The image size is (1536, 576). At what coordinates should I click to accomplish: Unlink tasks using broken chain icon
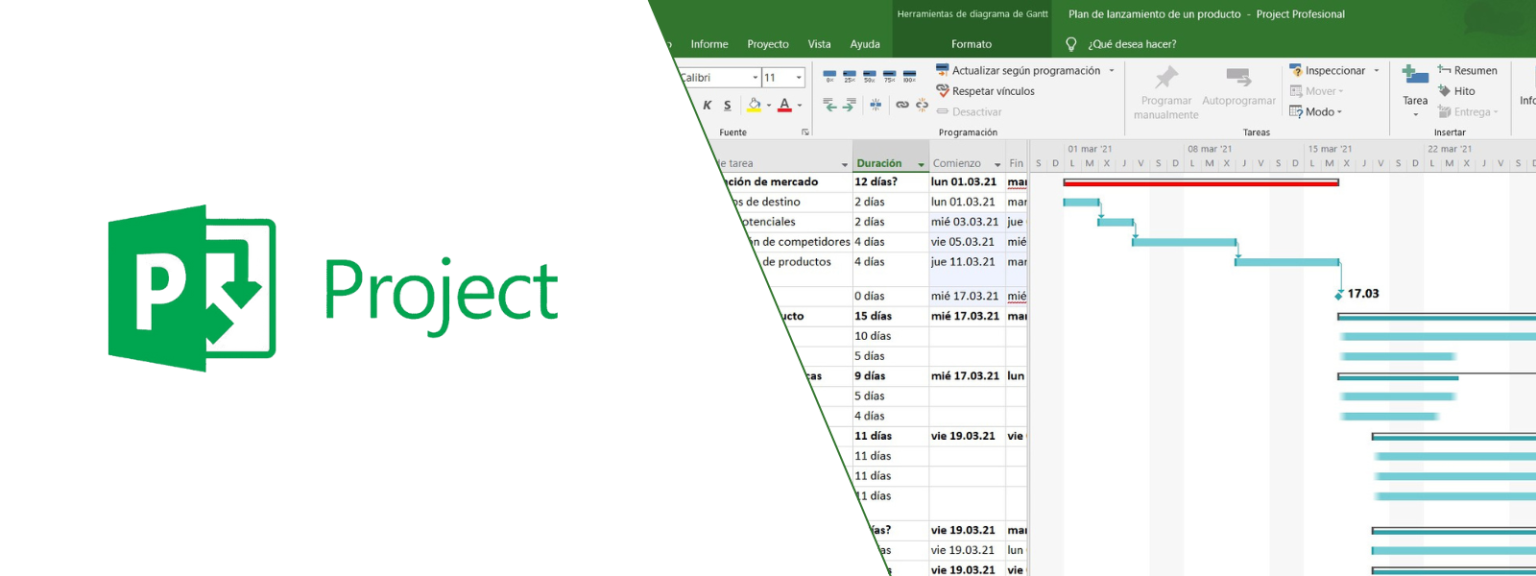click(922, 104)
